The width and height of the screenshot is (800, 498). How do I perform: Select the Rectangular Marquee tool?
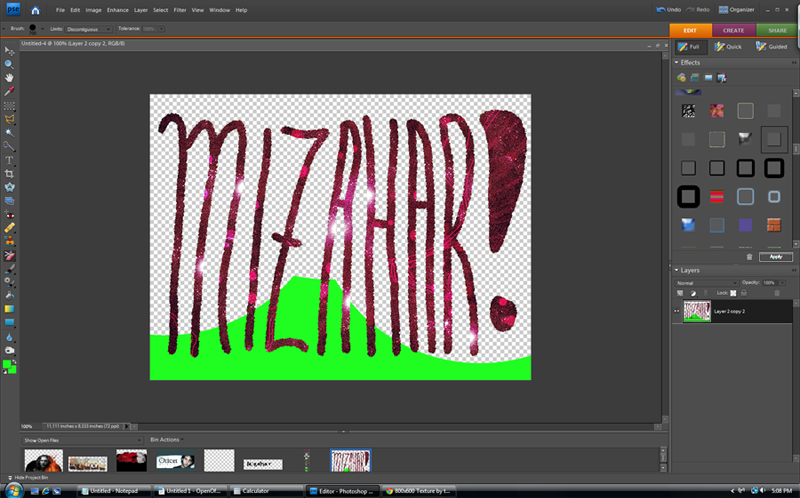9,106
